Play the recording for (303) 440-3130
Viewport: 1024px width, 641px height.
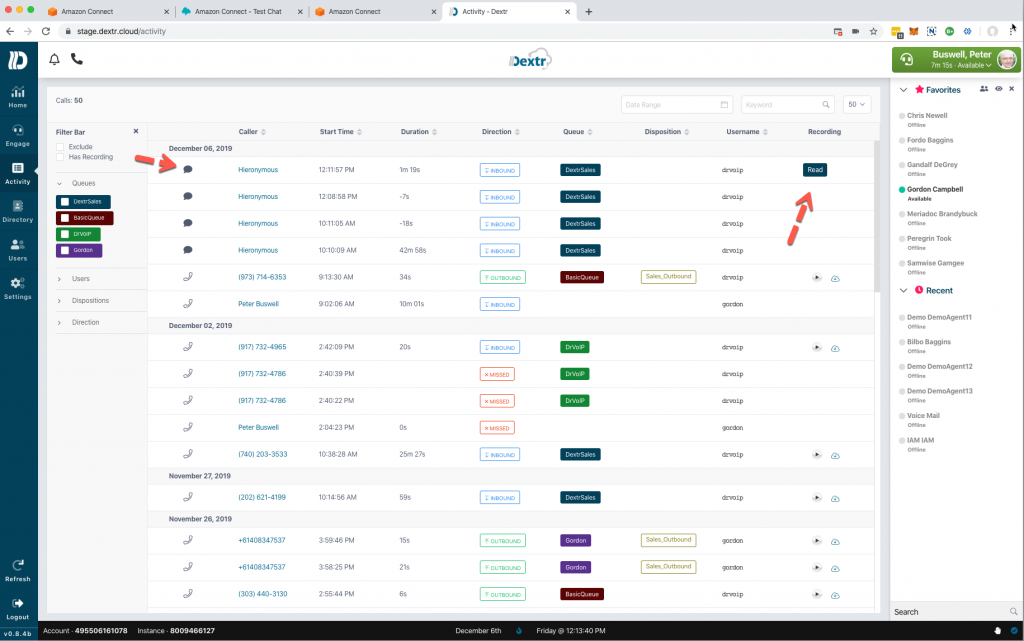pos(816,594)
